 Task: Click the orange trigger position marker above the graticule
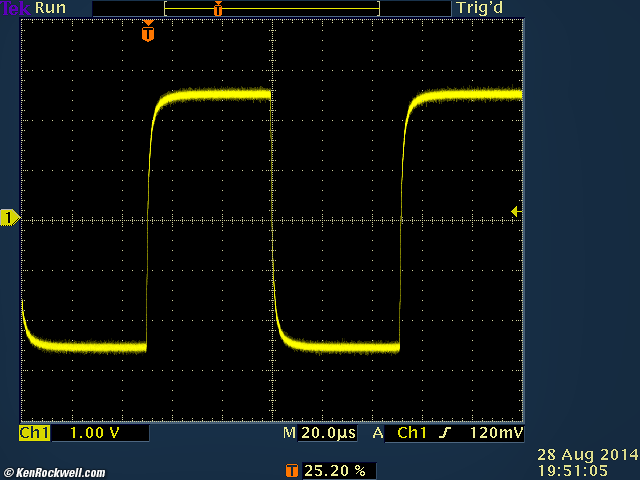pos(148,33)
